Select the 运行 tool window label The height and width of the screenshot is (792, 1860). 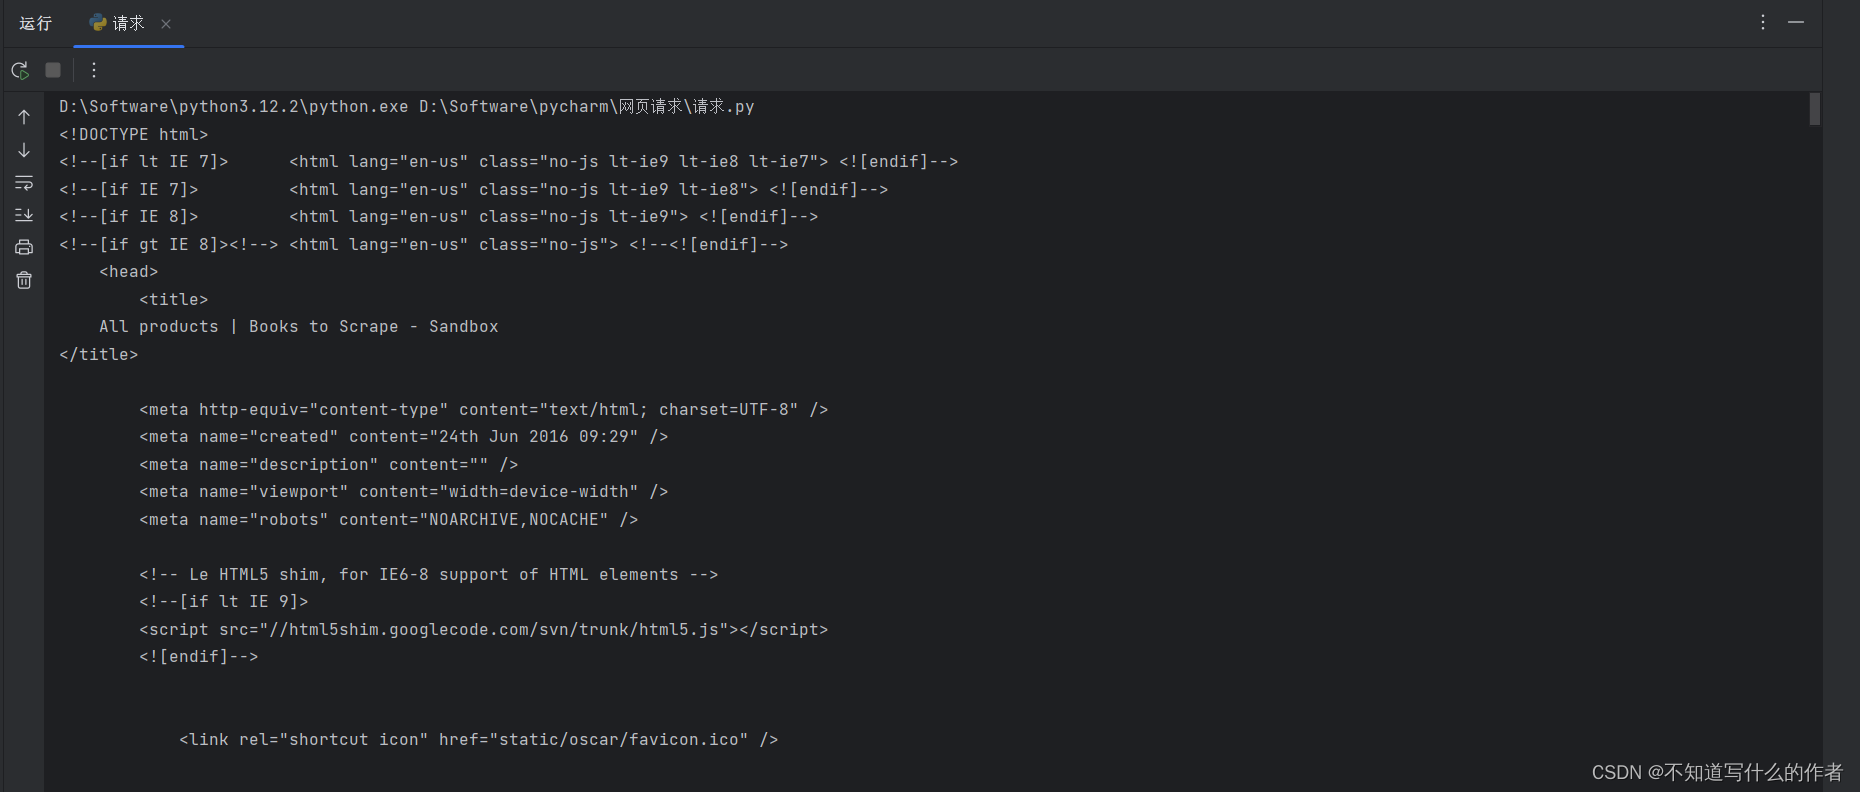[35, 23]
